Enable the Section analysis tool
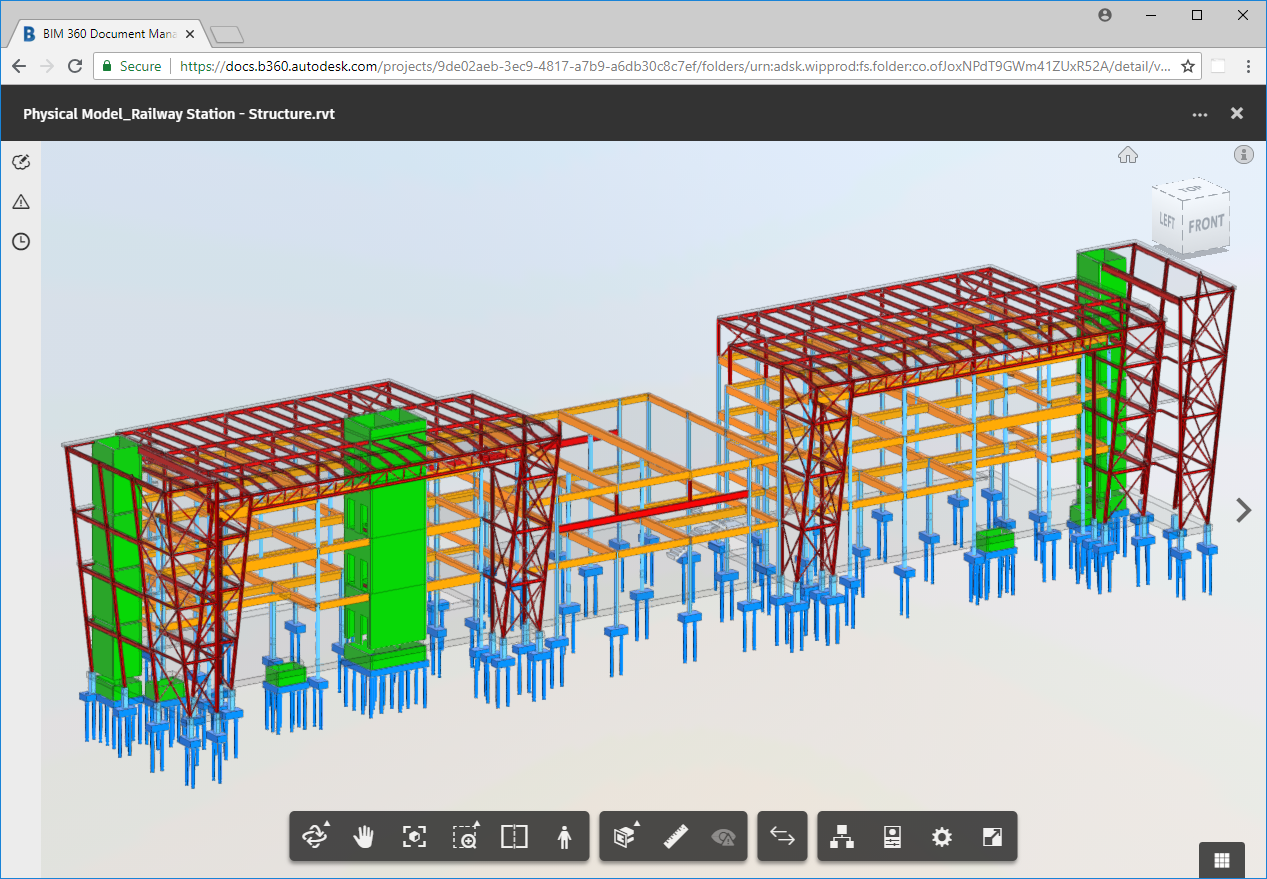The image size is (1267, 879). point(514,837)
